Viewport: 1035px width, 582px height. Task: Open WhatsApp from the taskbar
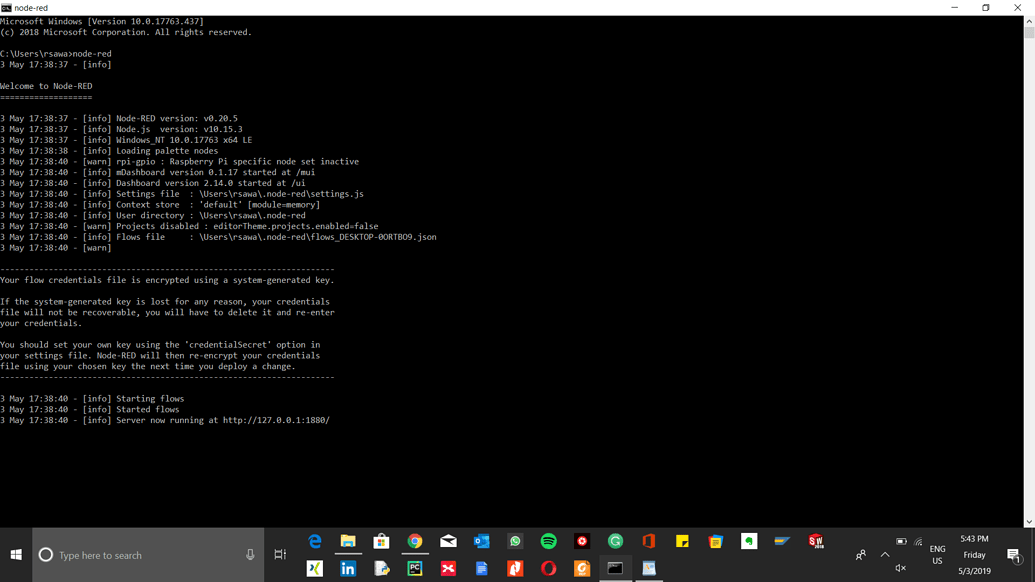(x=514, y=541)
